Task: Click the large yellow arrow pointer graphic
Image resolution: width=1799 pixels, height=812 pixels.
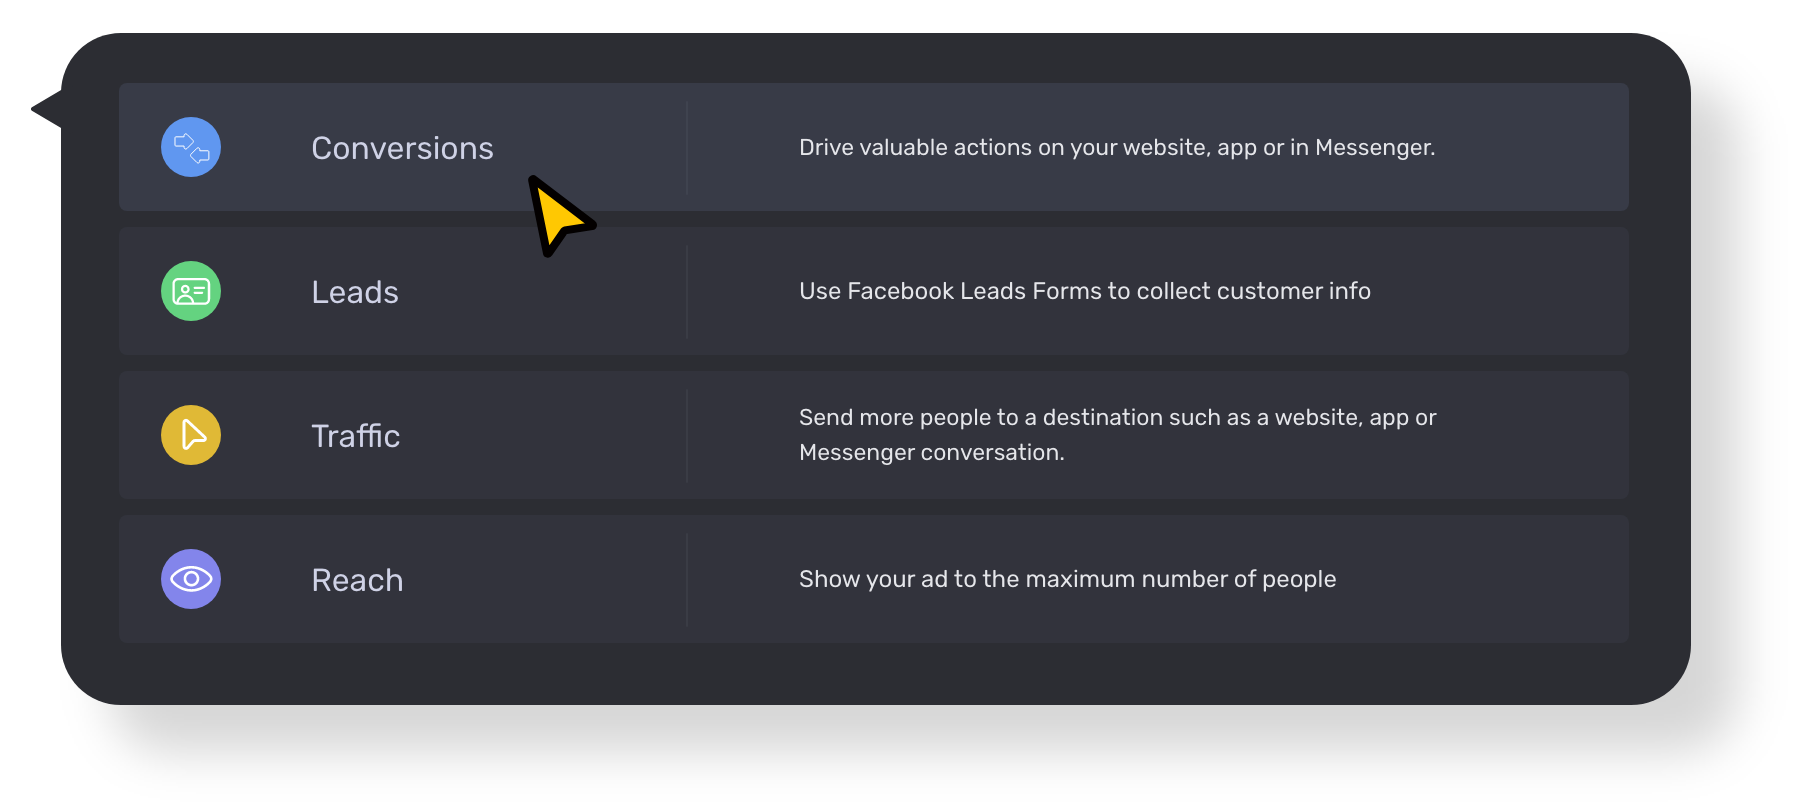Action: click(x=557, y=214)
